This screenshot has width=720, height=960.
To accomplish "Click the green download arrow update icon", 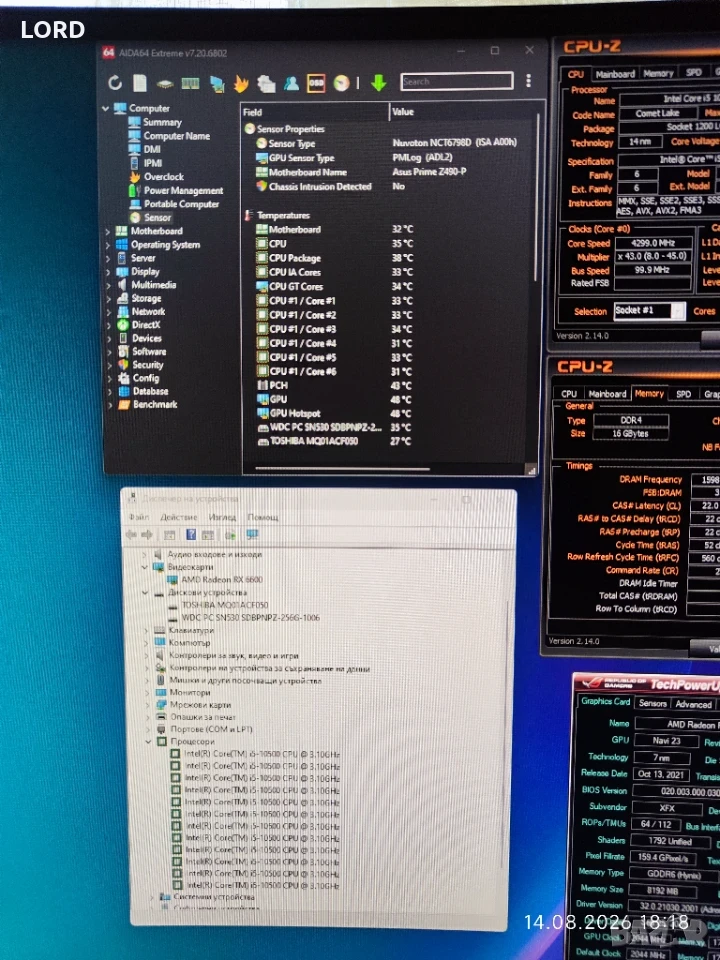I will click(x=378, y=83).
